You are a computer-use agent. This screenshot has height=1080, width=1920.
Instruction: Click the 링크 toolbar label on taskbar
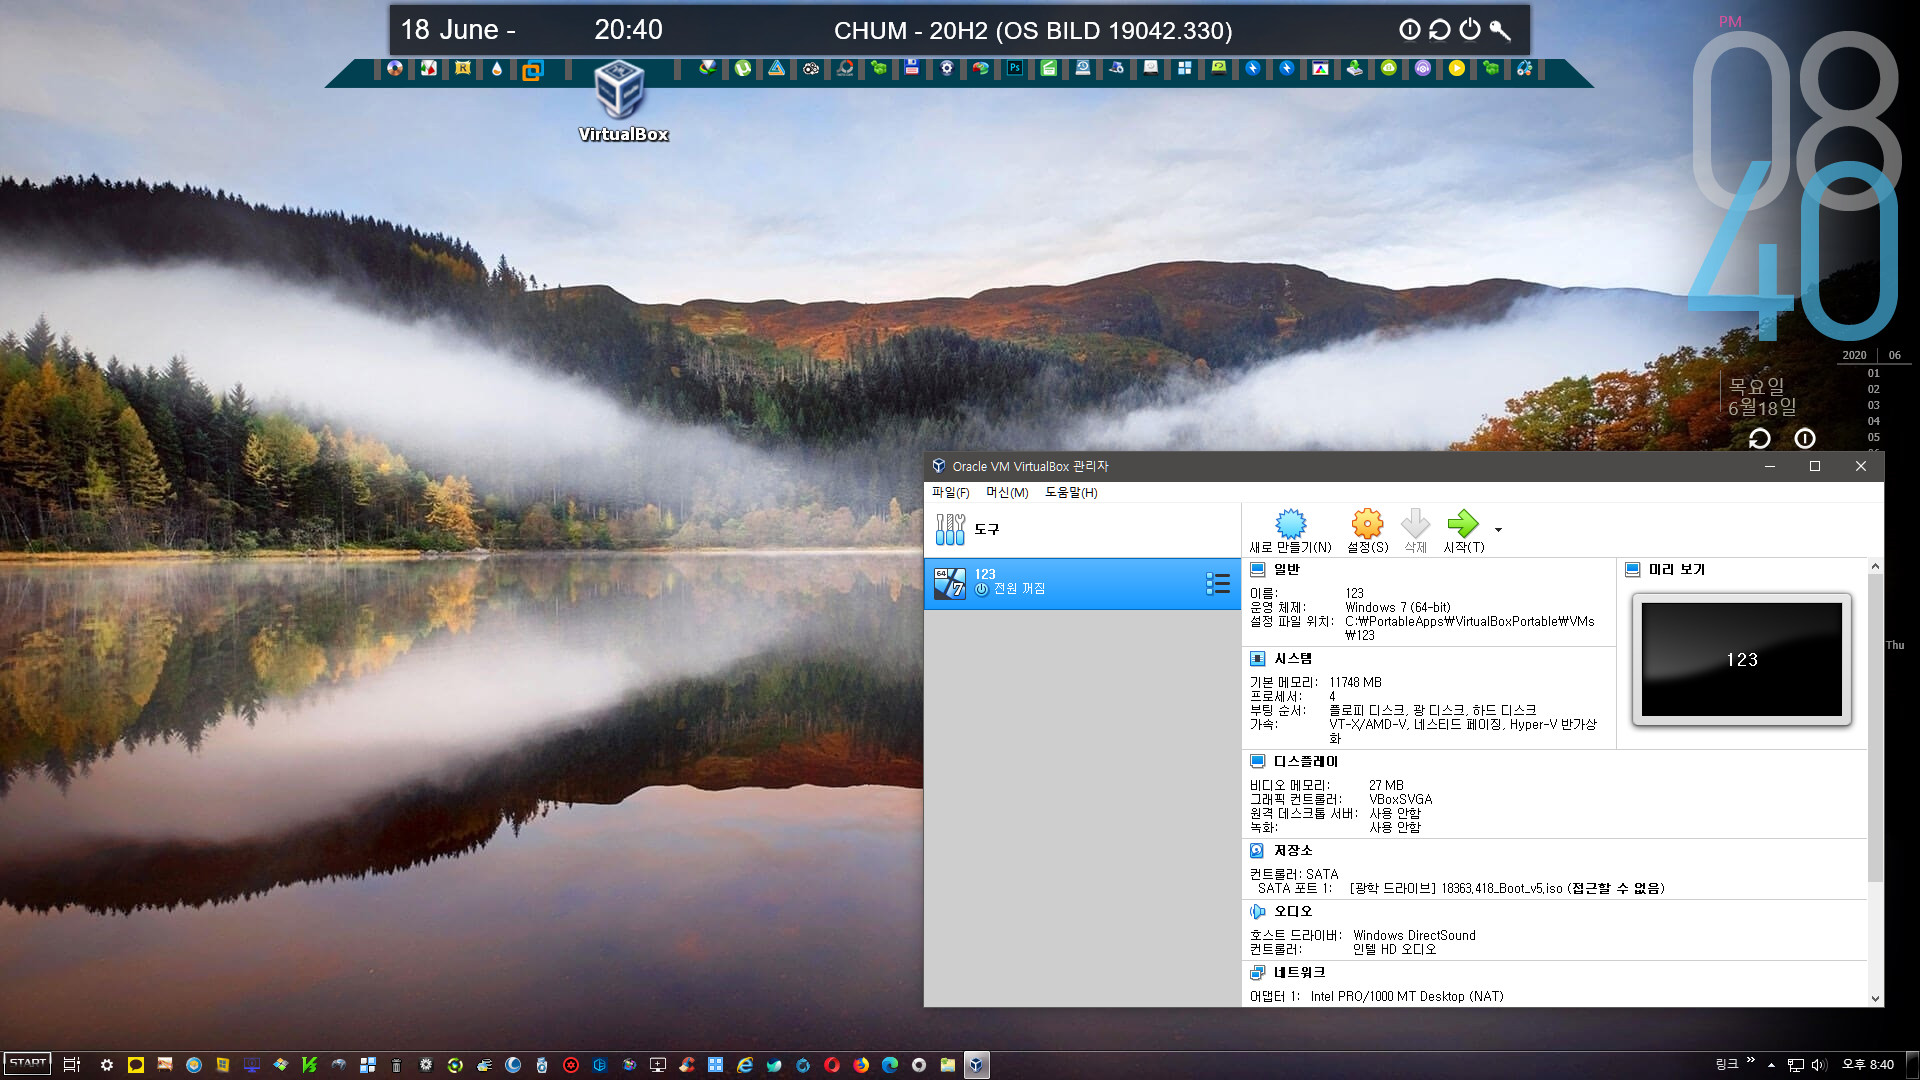click(1727, 1065)
